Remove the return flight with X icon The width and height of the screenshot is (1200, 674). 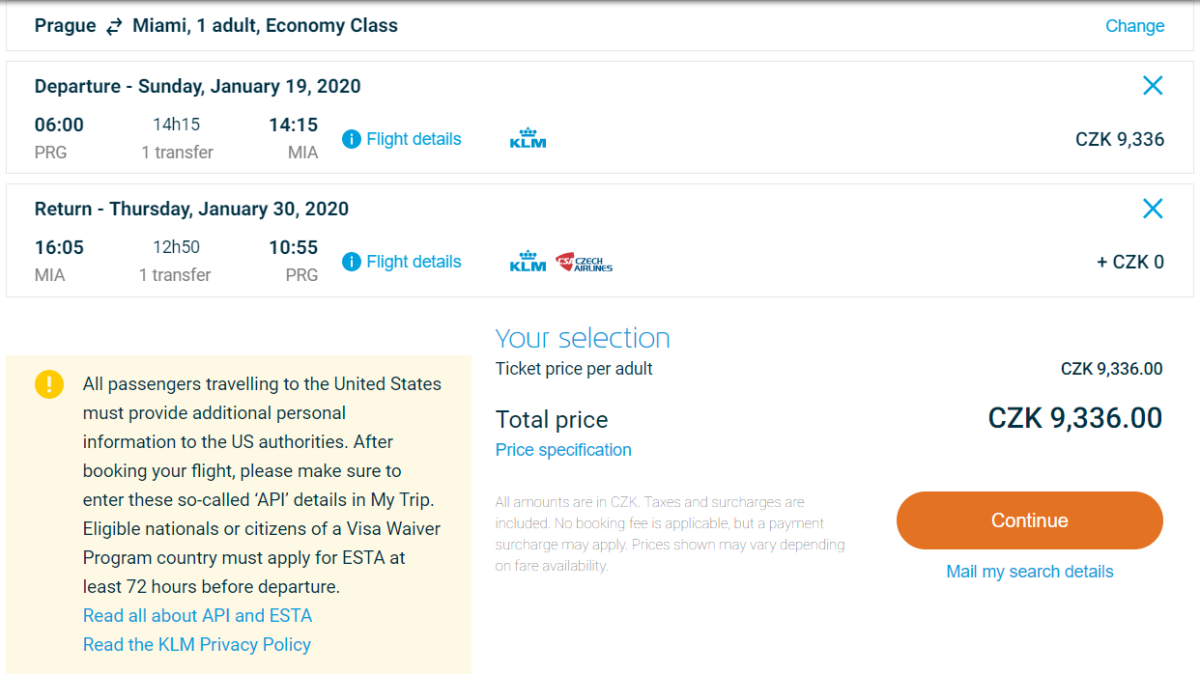click(1152, 209)
